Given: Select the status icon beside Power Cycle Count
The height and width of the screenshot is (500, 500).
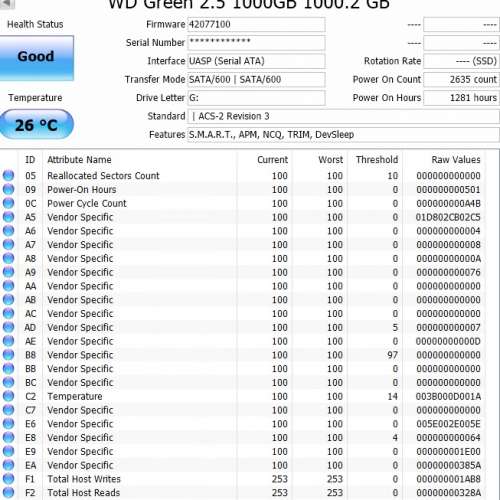Looking at the screenshot, I should pos(8,203).
